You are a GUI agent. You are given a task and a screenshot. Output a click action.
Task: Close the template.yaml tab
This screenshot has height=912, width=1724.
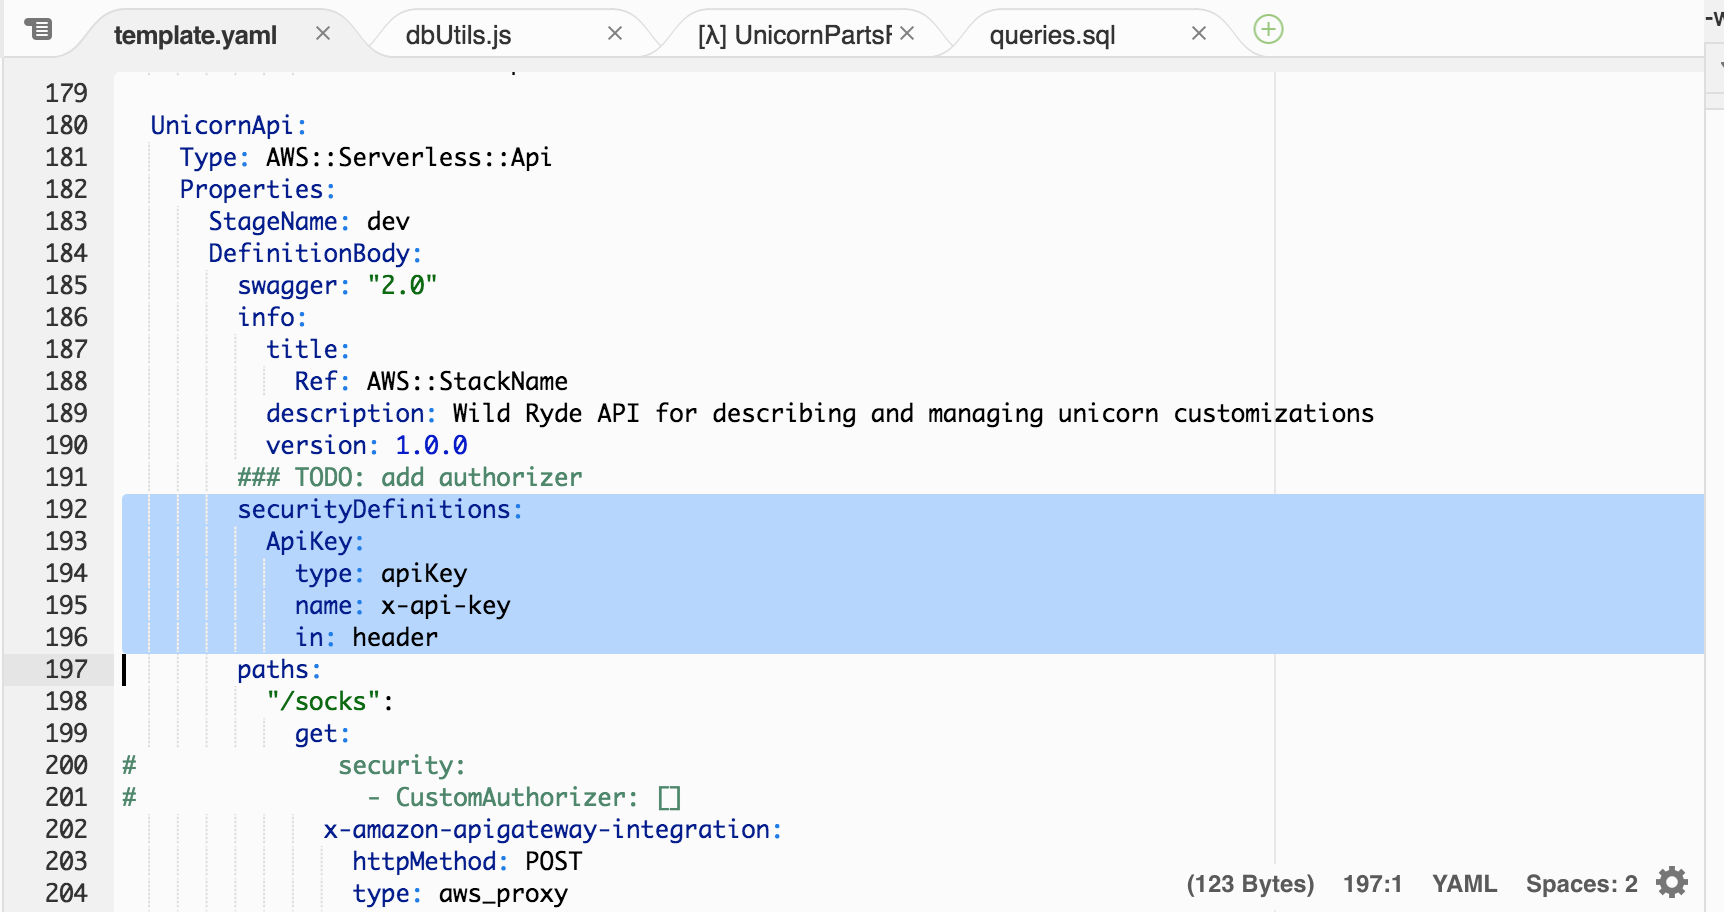323,33
